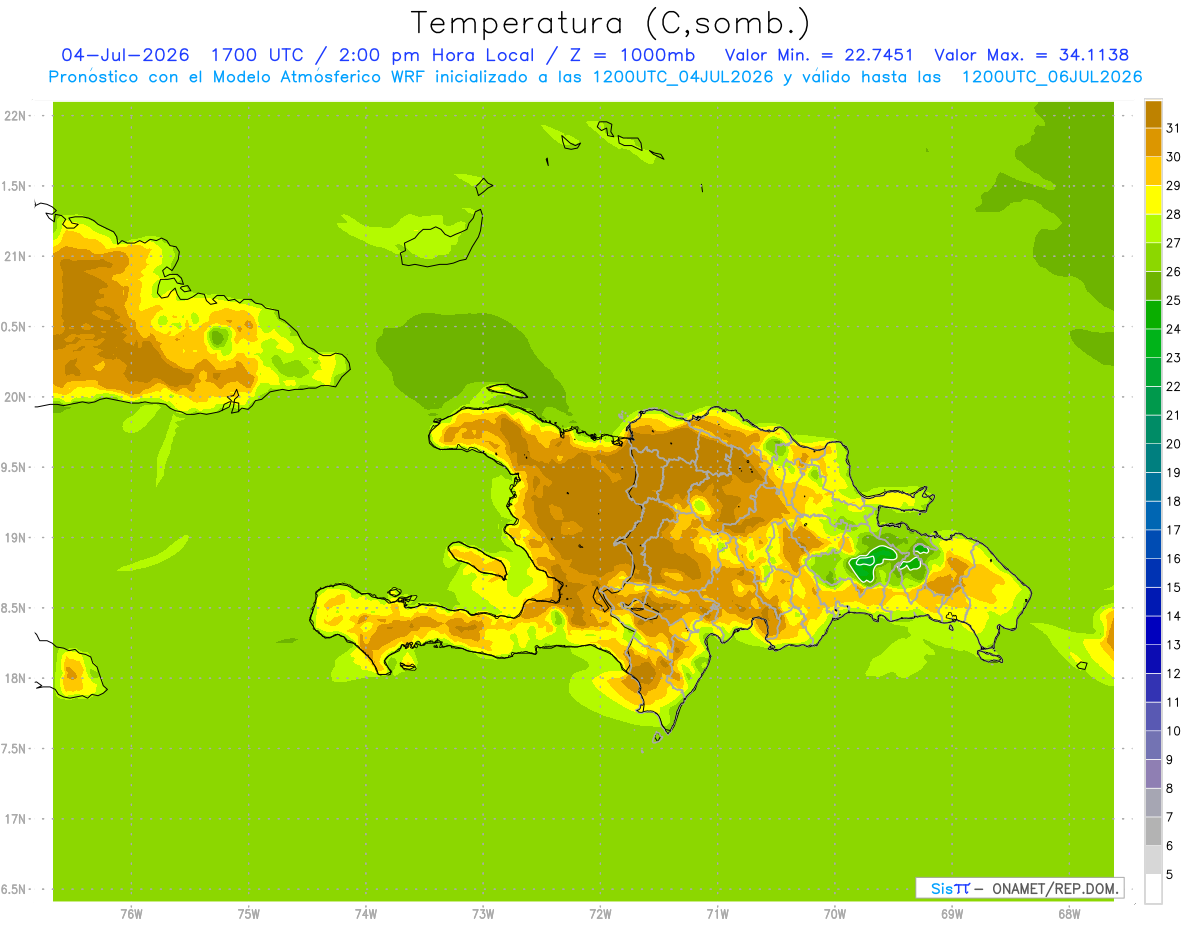Click the color scale value '5'

point(1170,875)
